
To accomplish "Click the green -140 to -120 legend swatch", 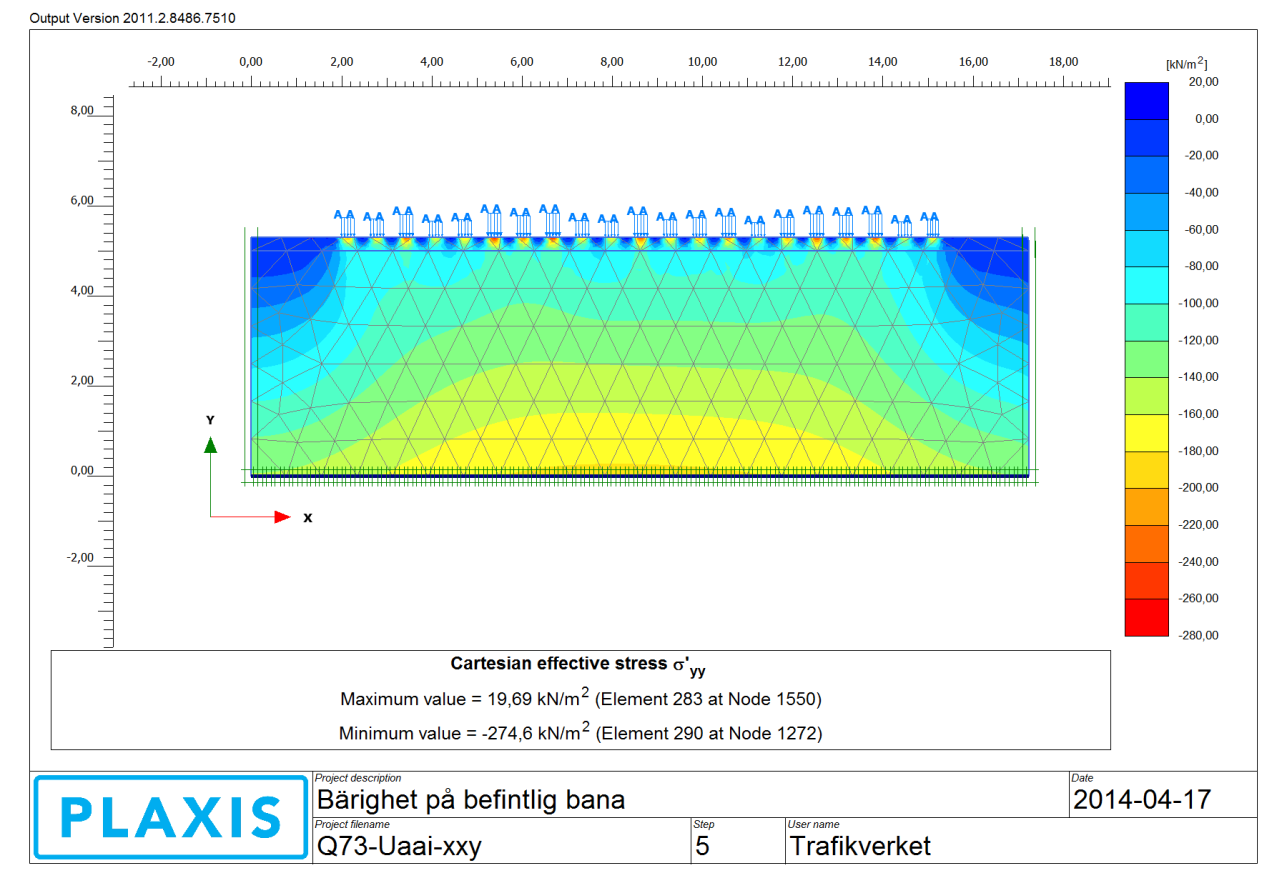I will click(1145, 358).
